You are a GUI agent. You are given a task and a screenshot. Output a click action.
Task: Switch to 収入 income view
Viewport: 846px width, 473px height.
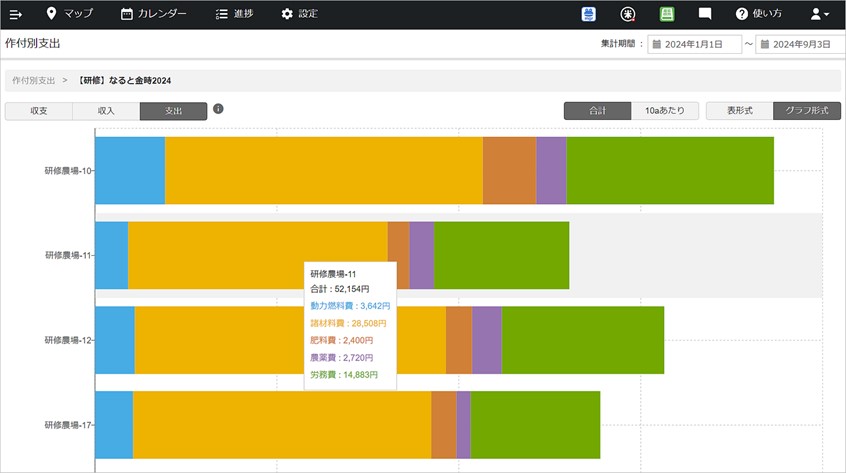106,111
